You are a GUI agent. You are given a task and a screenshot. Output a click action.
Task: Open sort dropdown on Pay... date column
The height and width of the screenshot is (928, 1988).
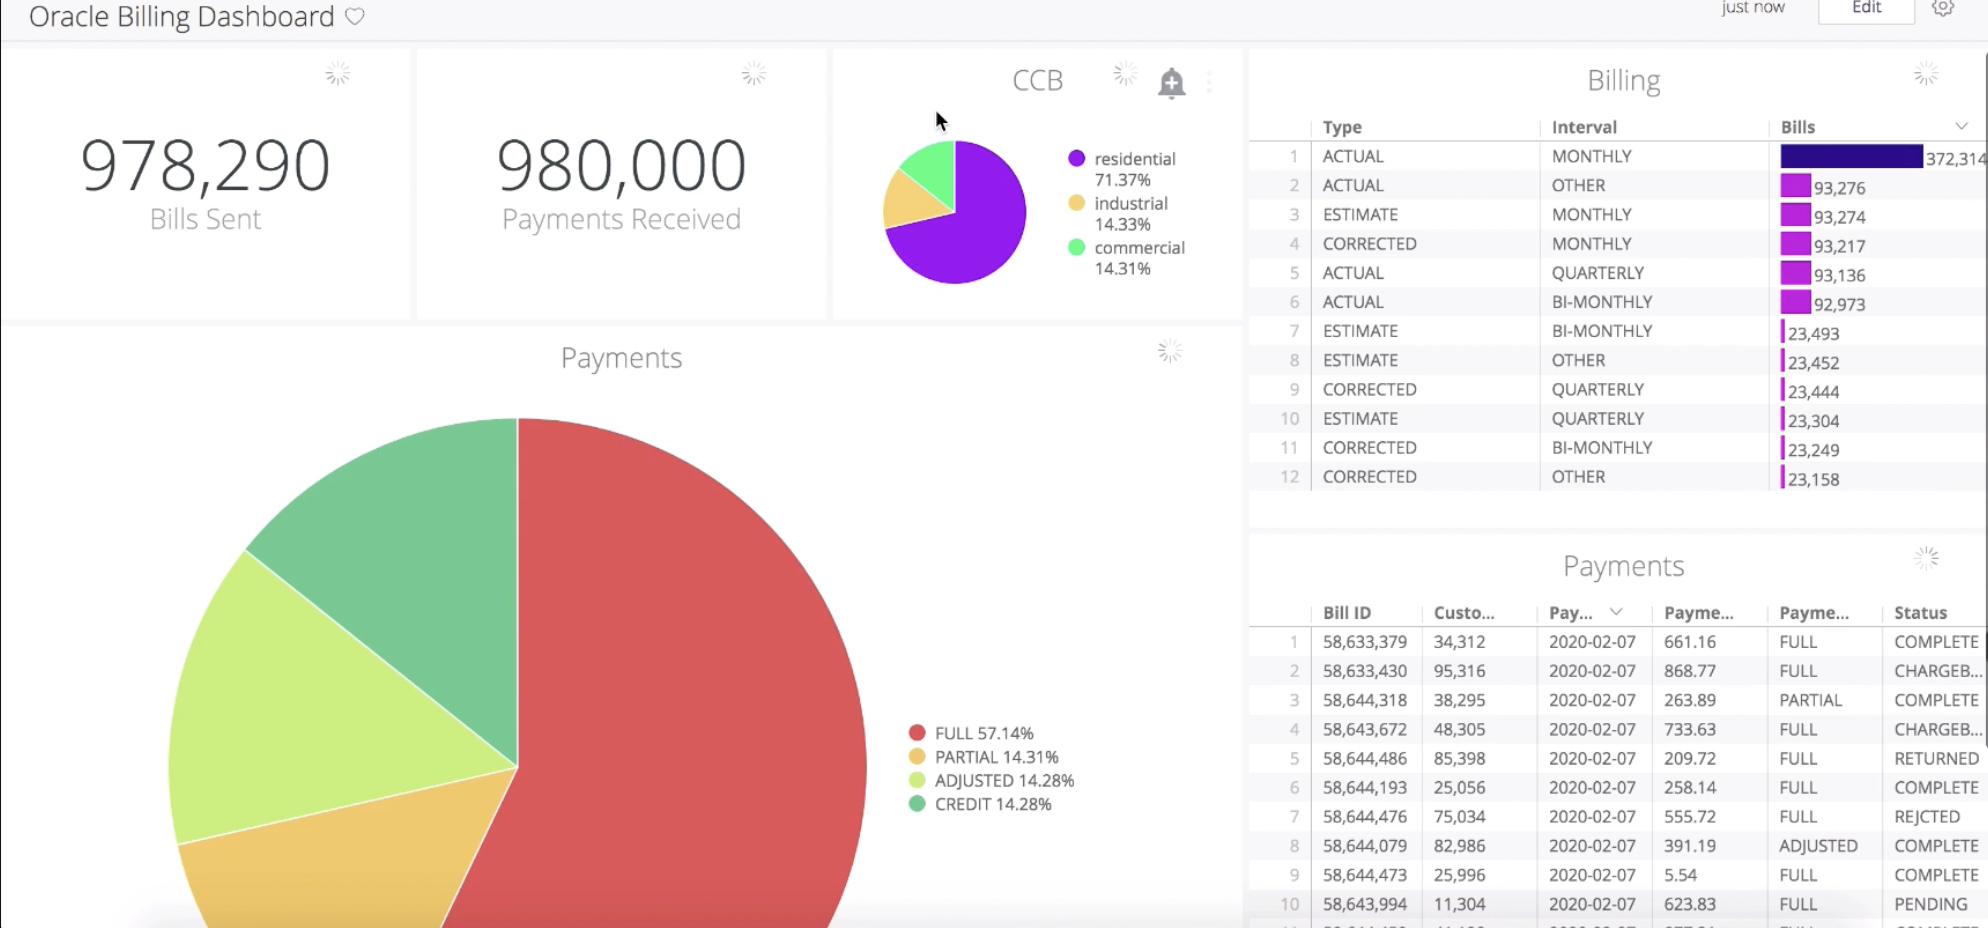click(x=1616, y=612)
